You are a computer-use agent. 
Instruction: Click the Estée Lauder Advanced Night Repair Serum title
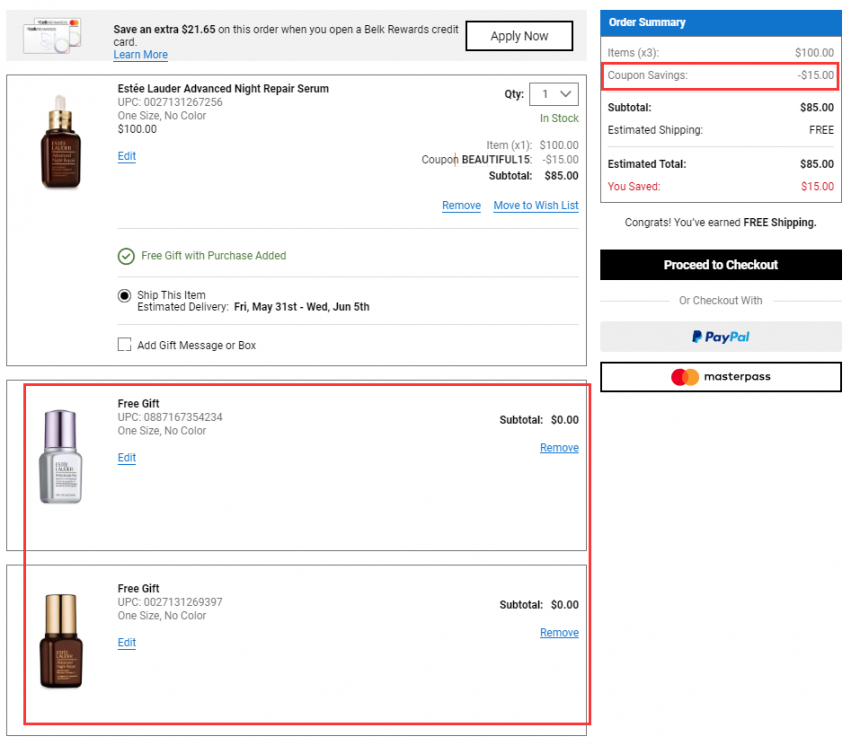223,89
